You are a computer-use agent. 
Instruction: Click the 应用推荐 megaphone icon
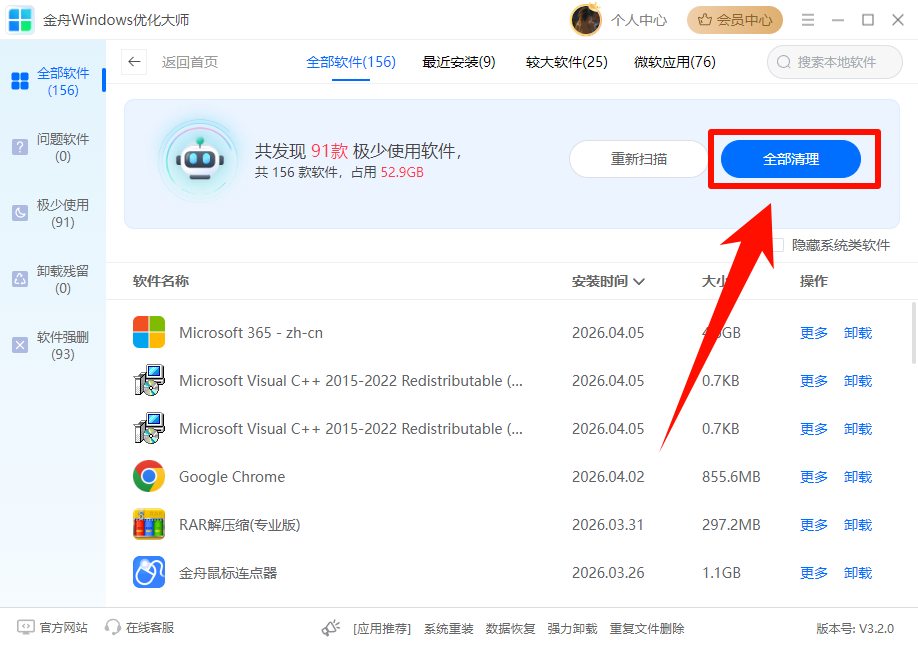point(330,628)
